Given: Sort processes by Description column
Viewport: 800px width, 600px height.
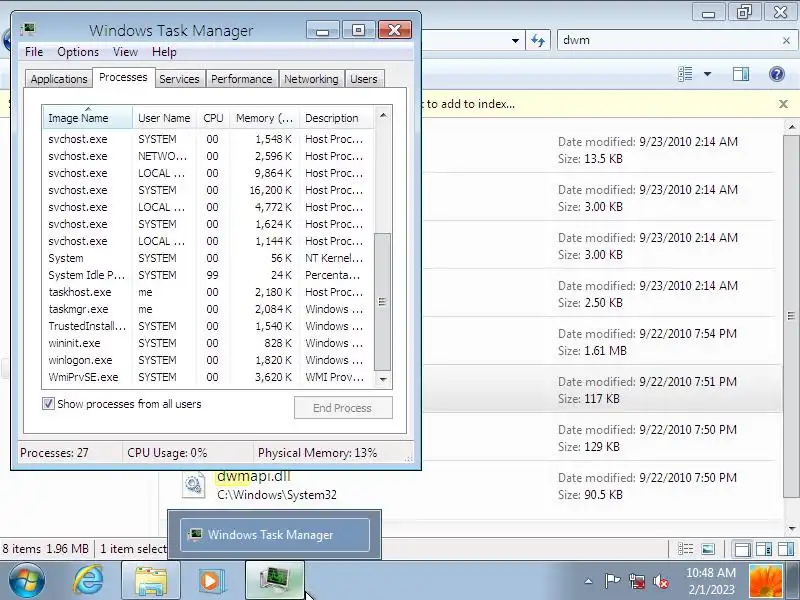Looking at the screenshot, I should [337, 118].
